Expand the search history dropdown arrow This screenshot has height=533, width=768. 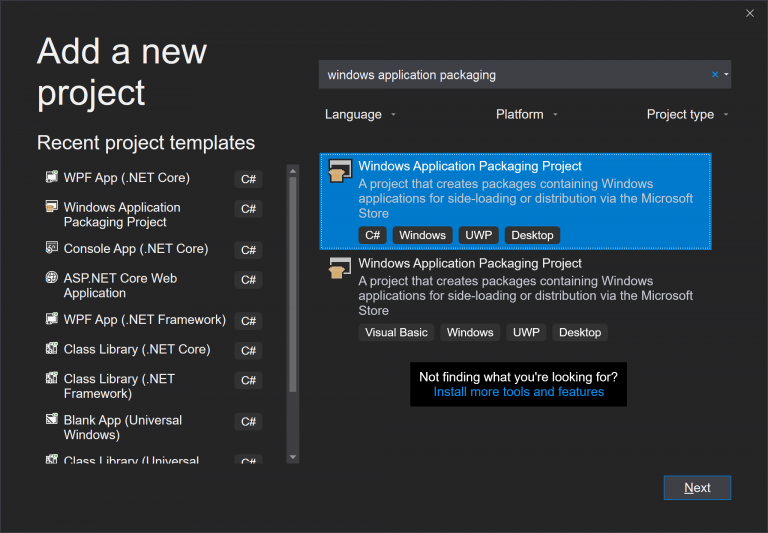click(x=726, y=74)
